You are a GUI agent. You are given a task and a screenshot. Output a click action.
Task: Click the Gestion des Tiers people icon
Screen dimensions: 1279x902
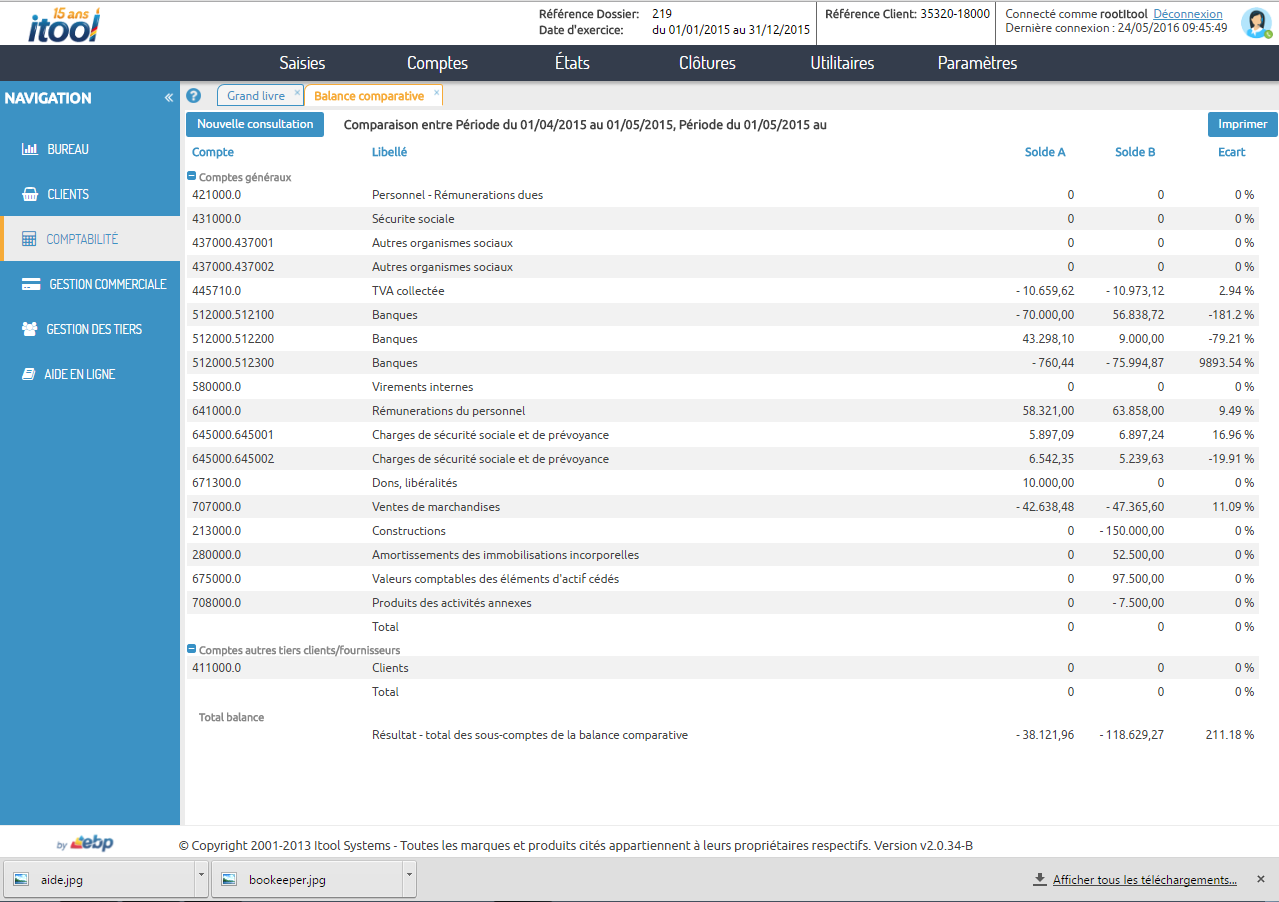coord(30,329)
